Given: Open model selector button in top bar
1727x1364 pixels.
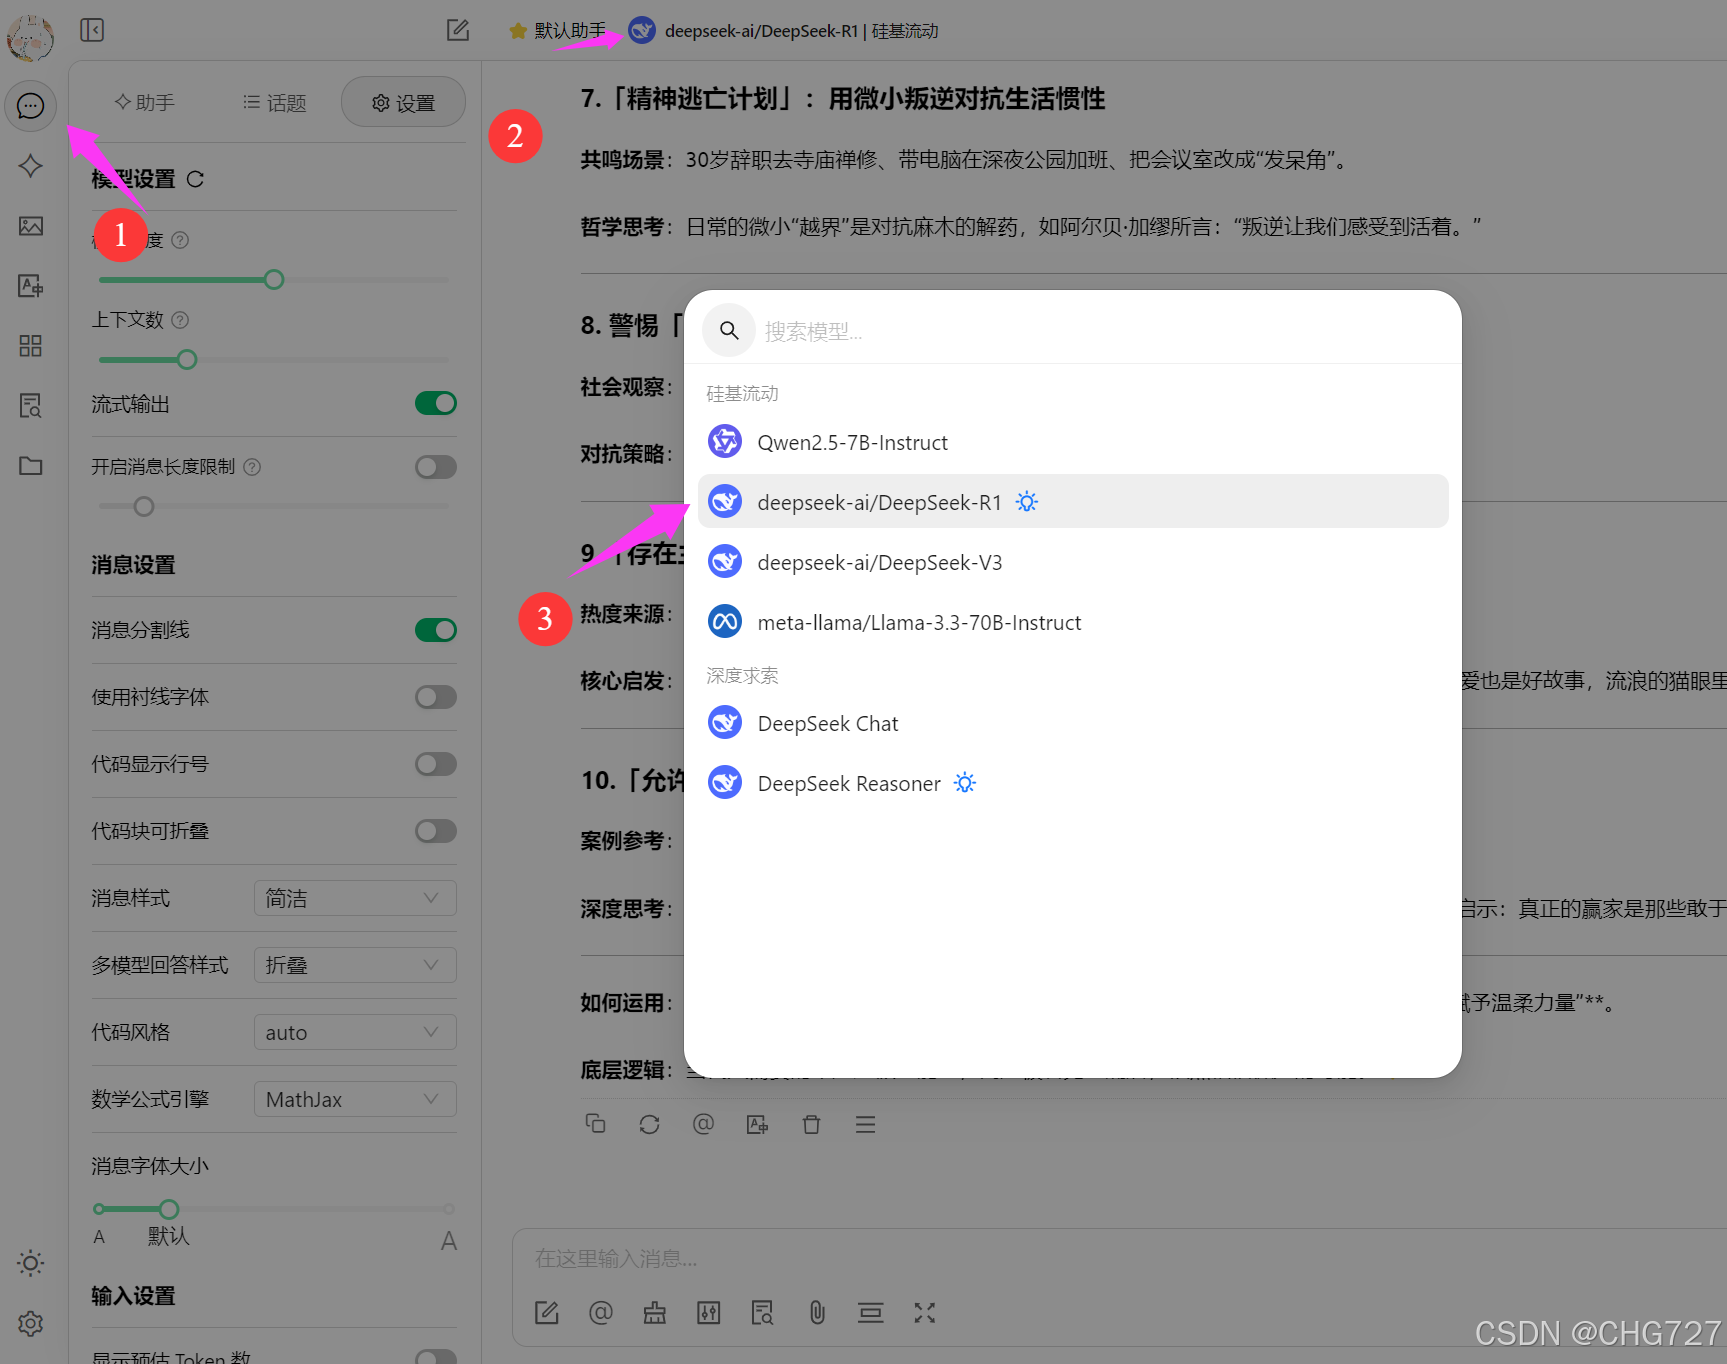Looking at the screenshot, I should [x=784, y=31].
